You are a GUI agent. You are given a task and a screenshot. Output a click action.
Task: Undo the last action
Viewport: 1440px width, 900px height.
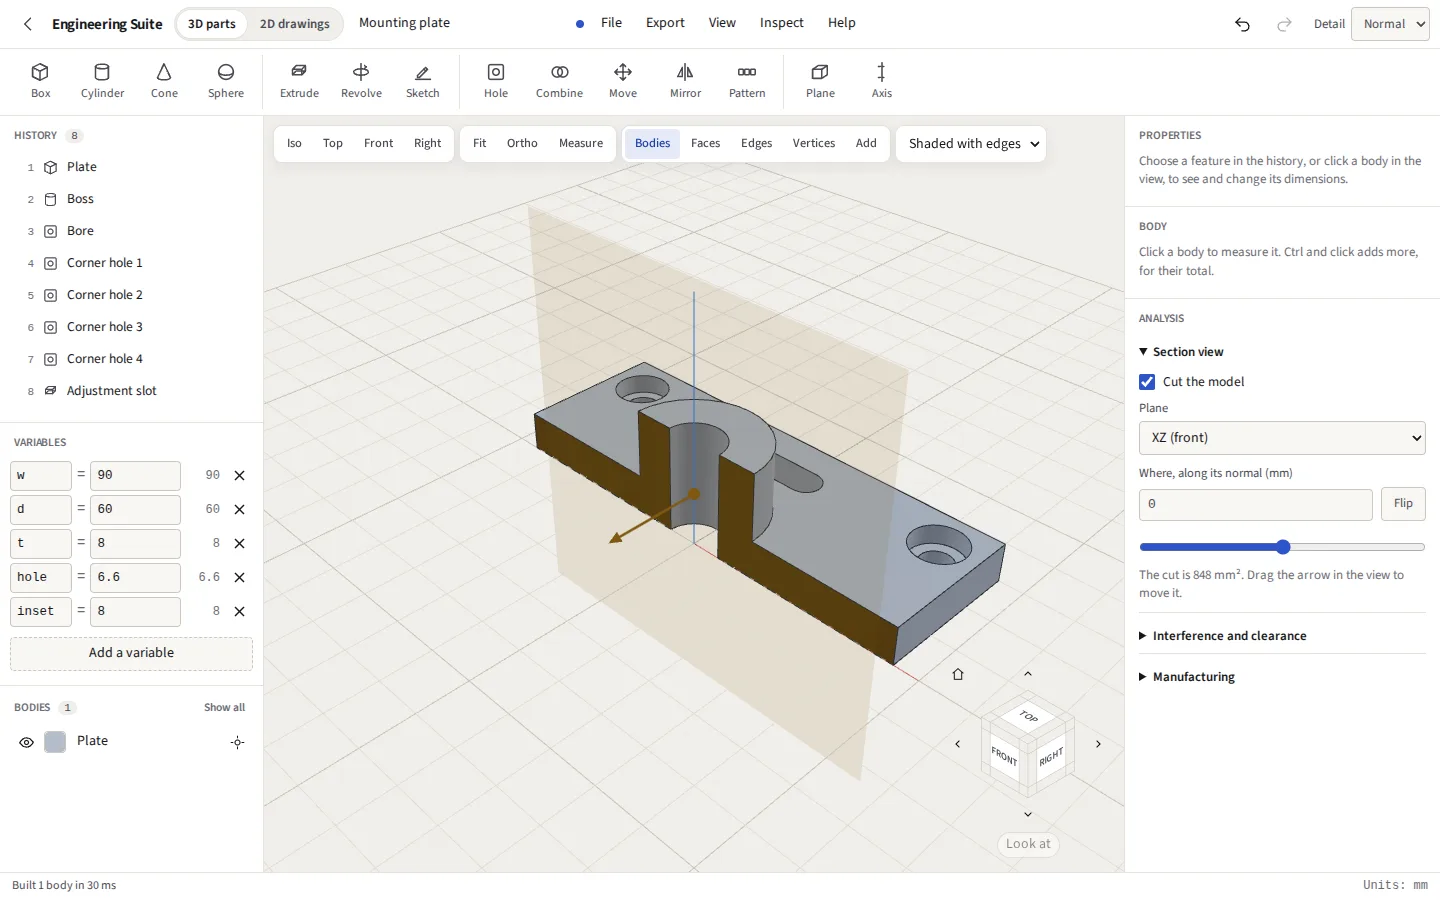pyautogui.click(x=1242, y=24)
